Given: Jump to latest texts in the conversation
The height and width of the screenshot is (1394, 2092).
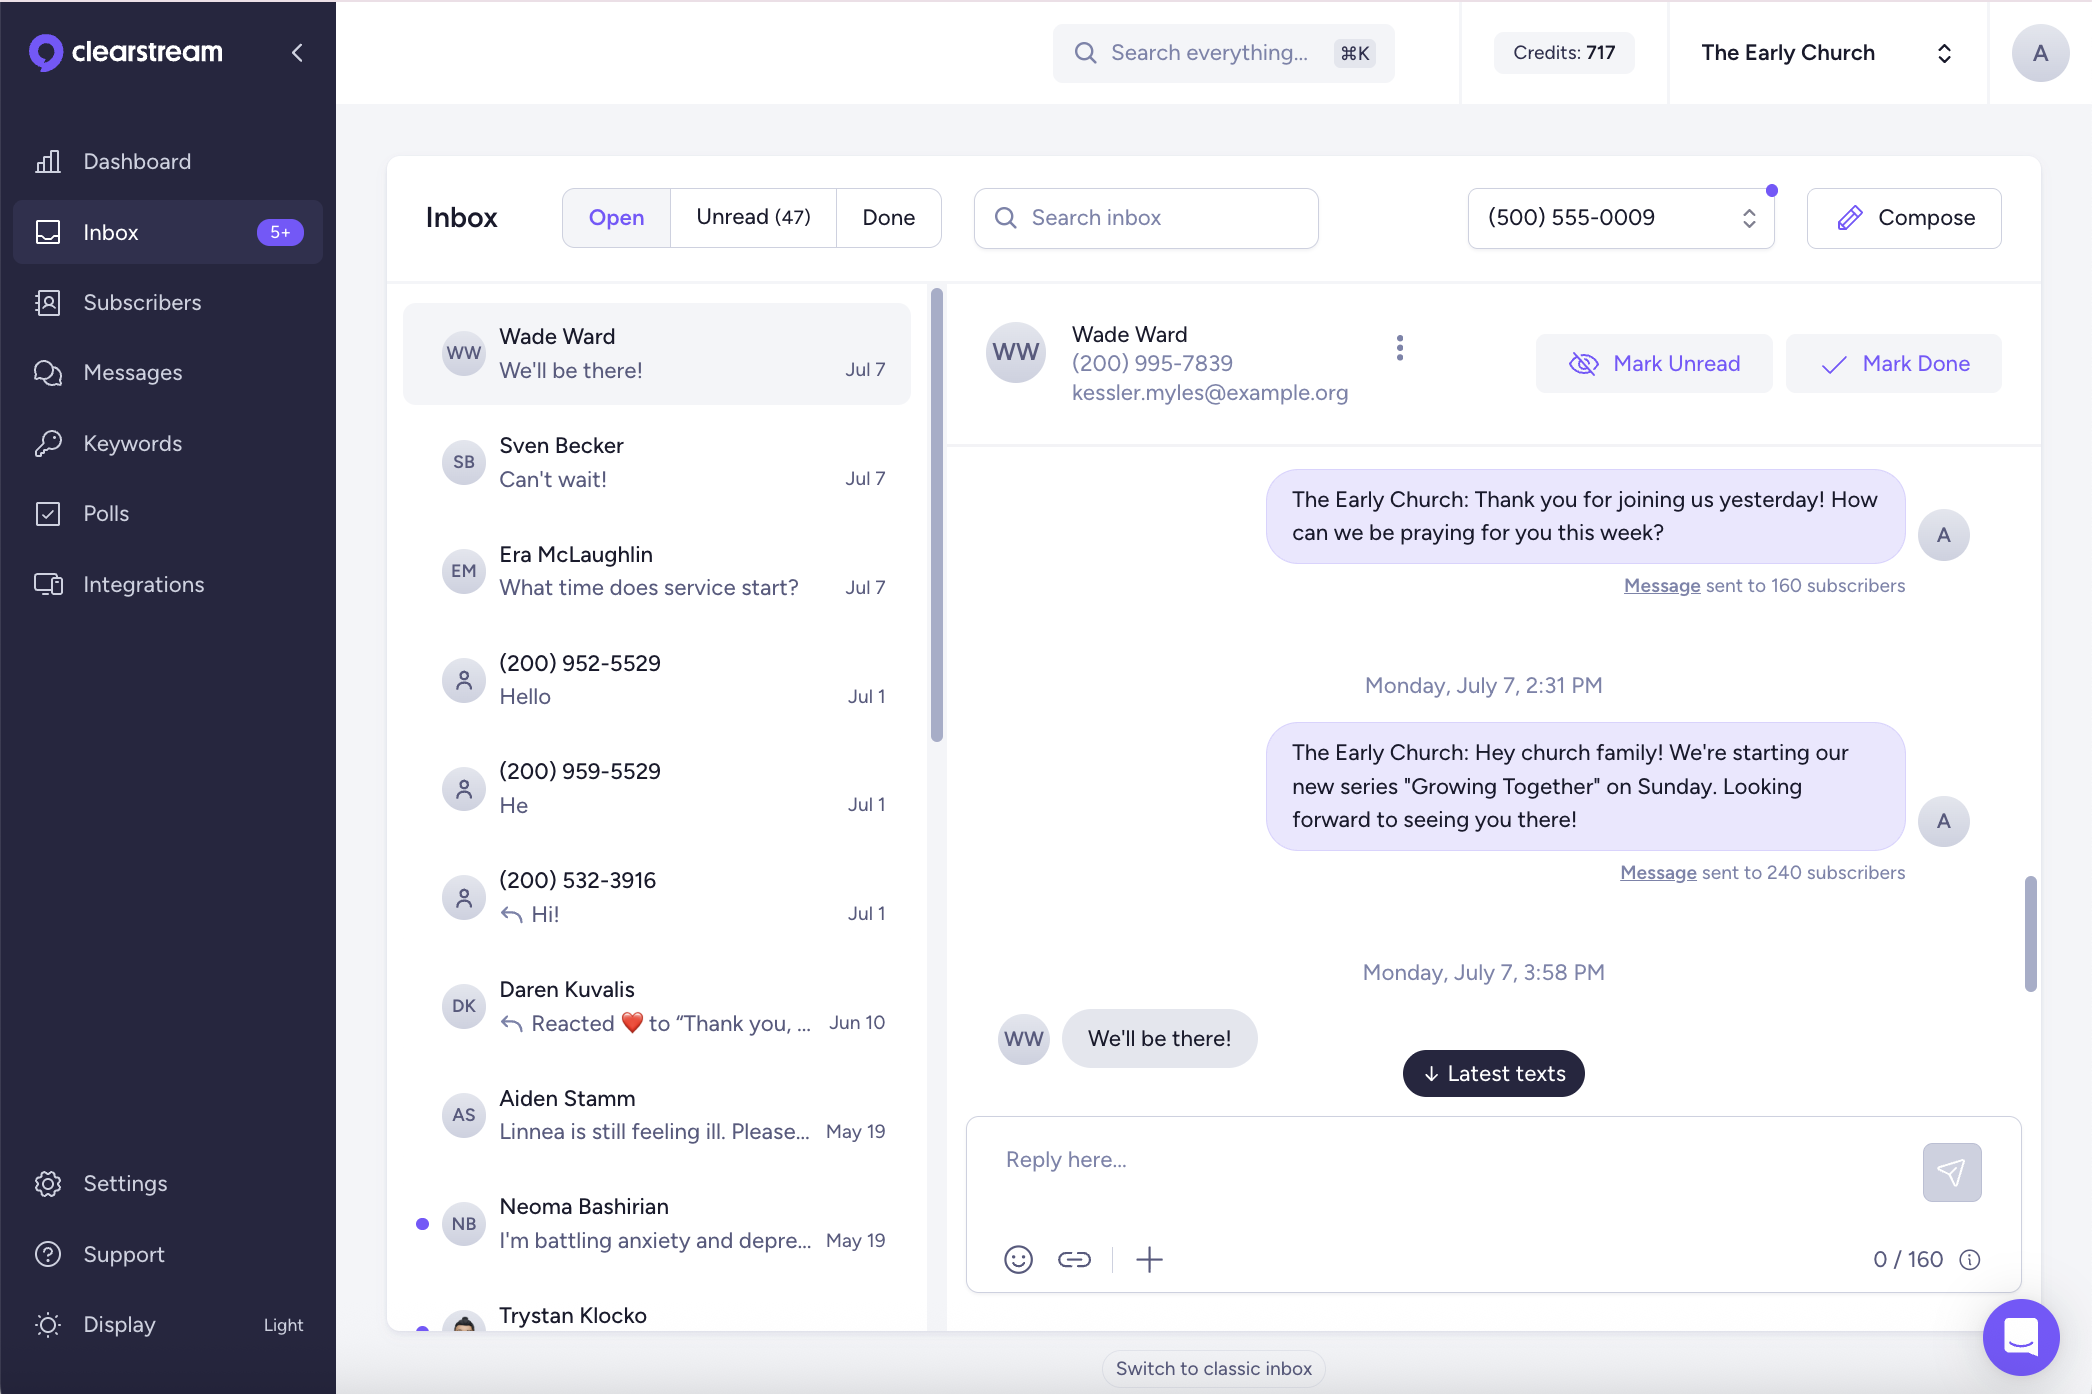Looking at the screenshot, I should (1492, 1073).
